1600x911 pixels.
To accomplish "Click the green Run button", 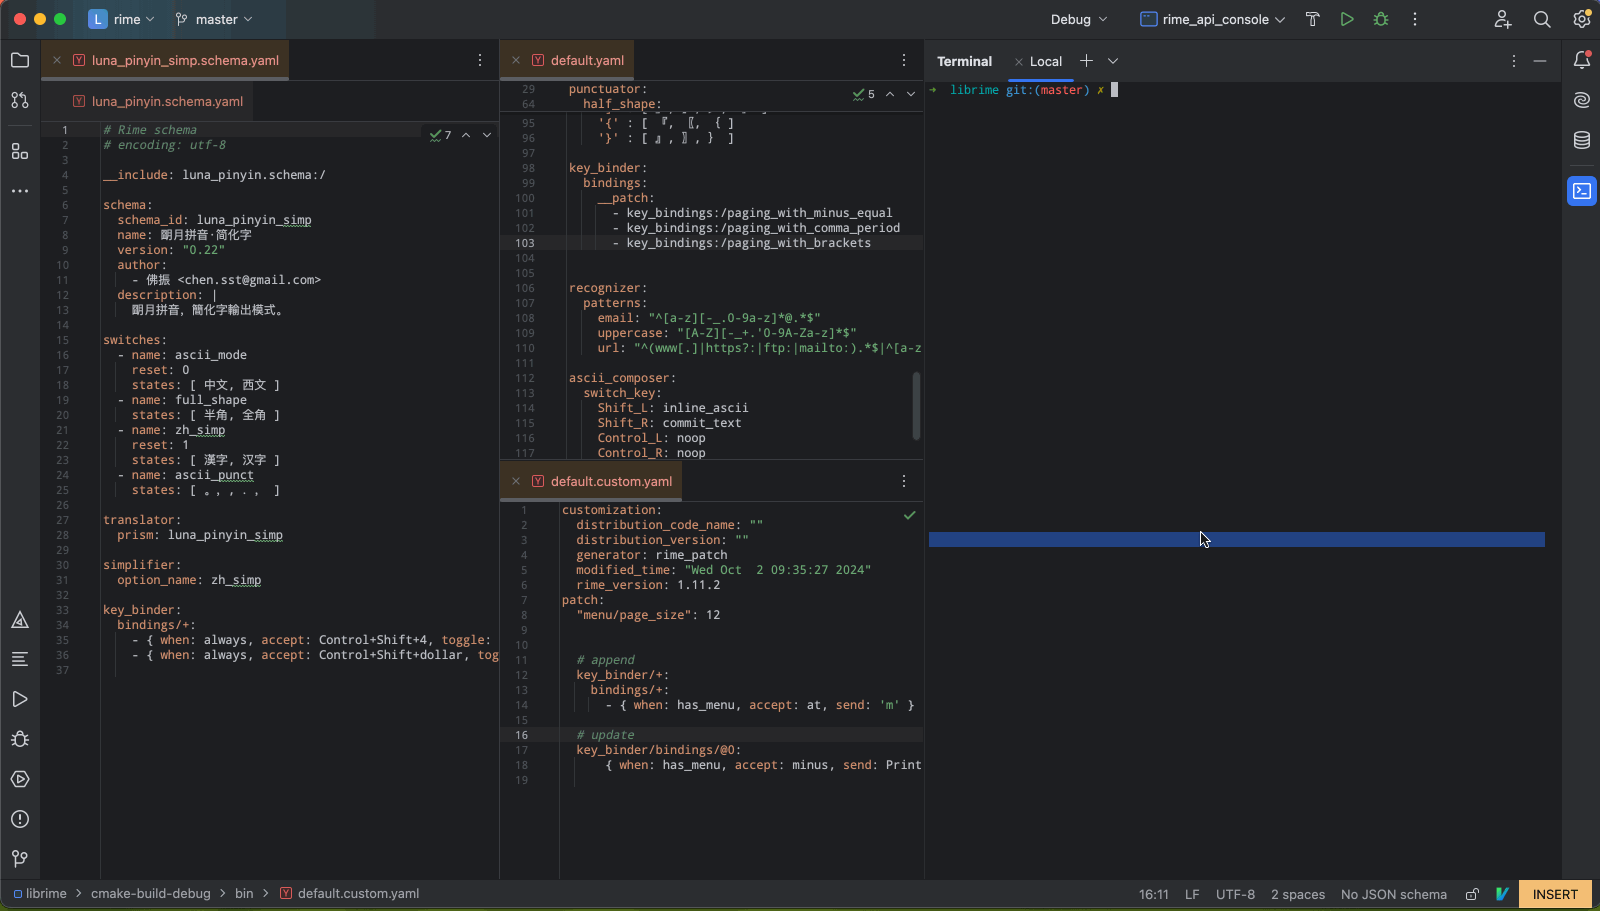I will (1347, 19).
